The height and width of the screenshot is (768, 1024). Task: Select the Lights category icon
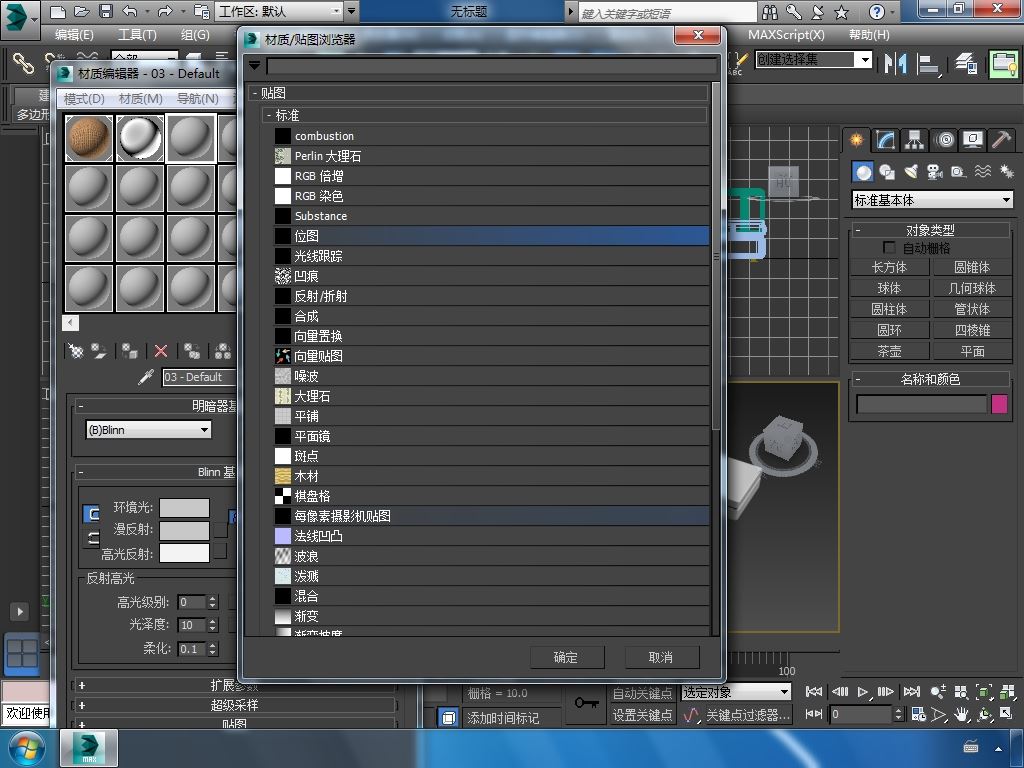click(911, 172)
